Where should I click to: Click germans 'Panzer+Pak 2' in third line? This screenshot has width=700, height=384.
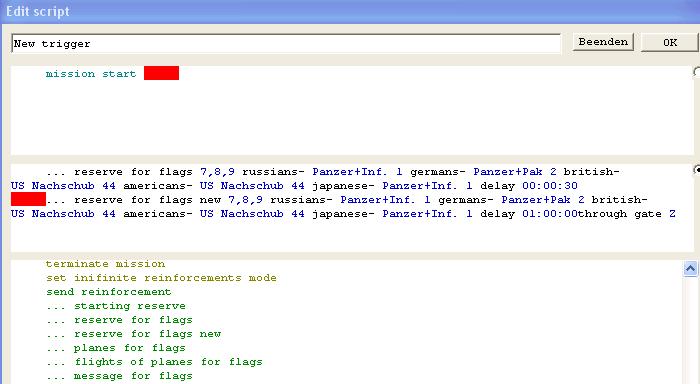pyautogui.click(x=543, y=200)
